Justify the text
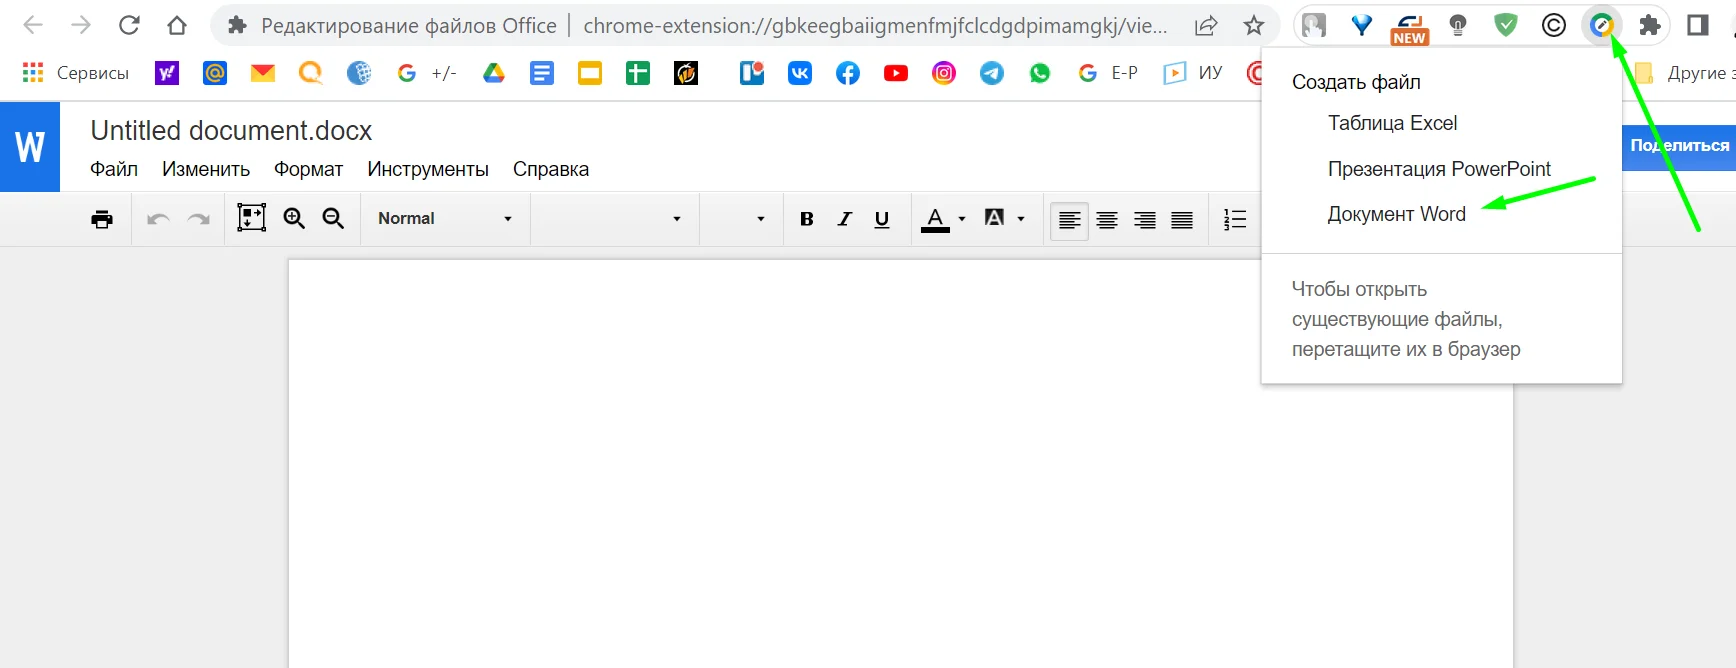1736x668 pixels. coord(1182,220)
